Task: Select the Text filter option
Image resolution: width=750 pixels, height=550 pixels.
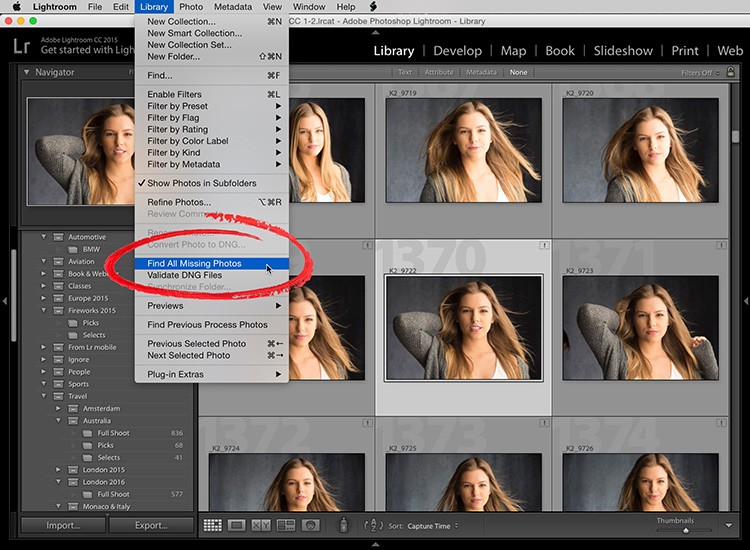Action: tap(405, 72)
